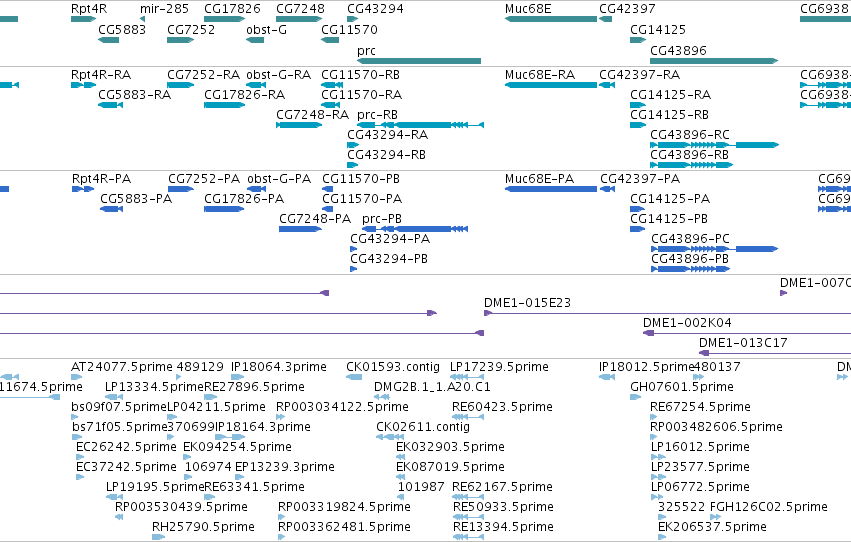The height and width of the screenshot is (542, 851).
Task: Select the RP003034122.5prime EST label
Action: pyautogui.click(x=342, y=407)
